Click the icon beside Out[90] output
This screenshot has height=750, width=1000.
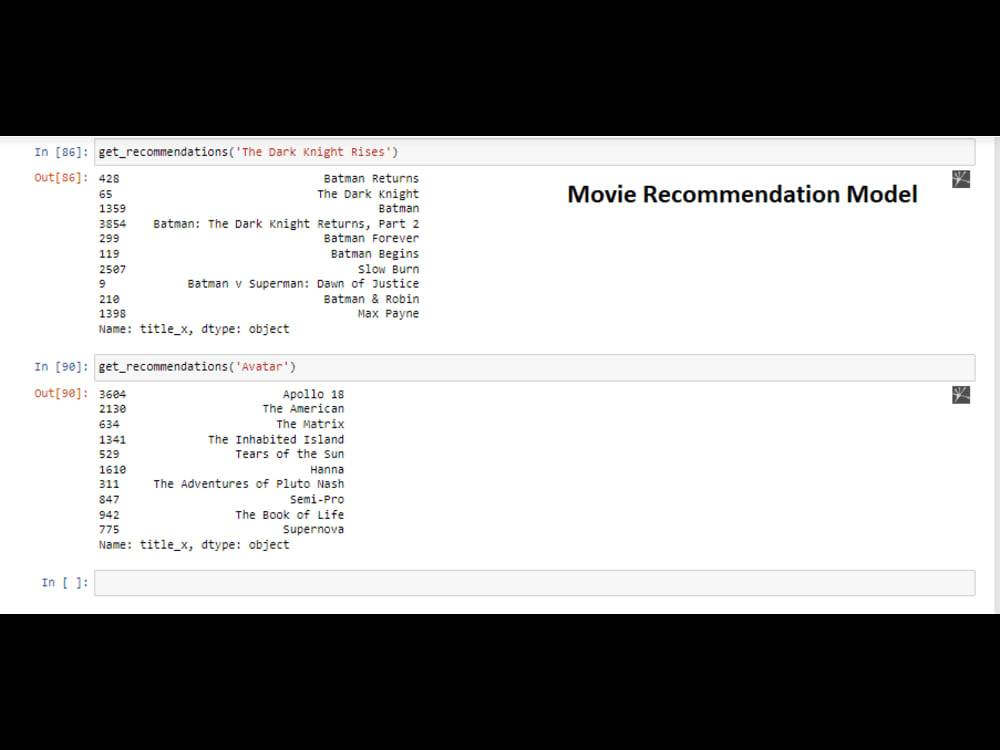(x=960, y=395)
